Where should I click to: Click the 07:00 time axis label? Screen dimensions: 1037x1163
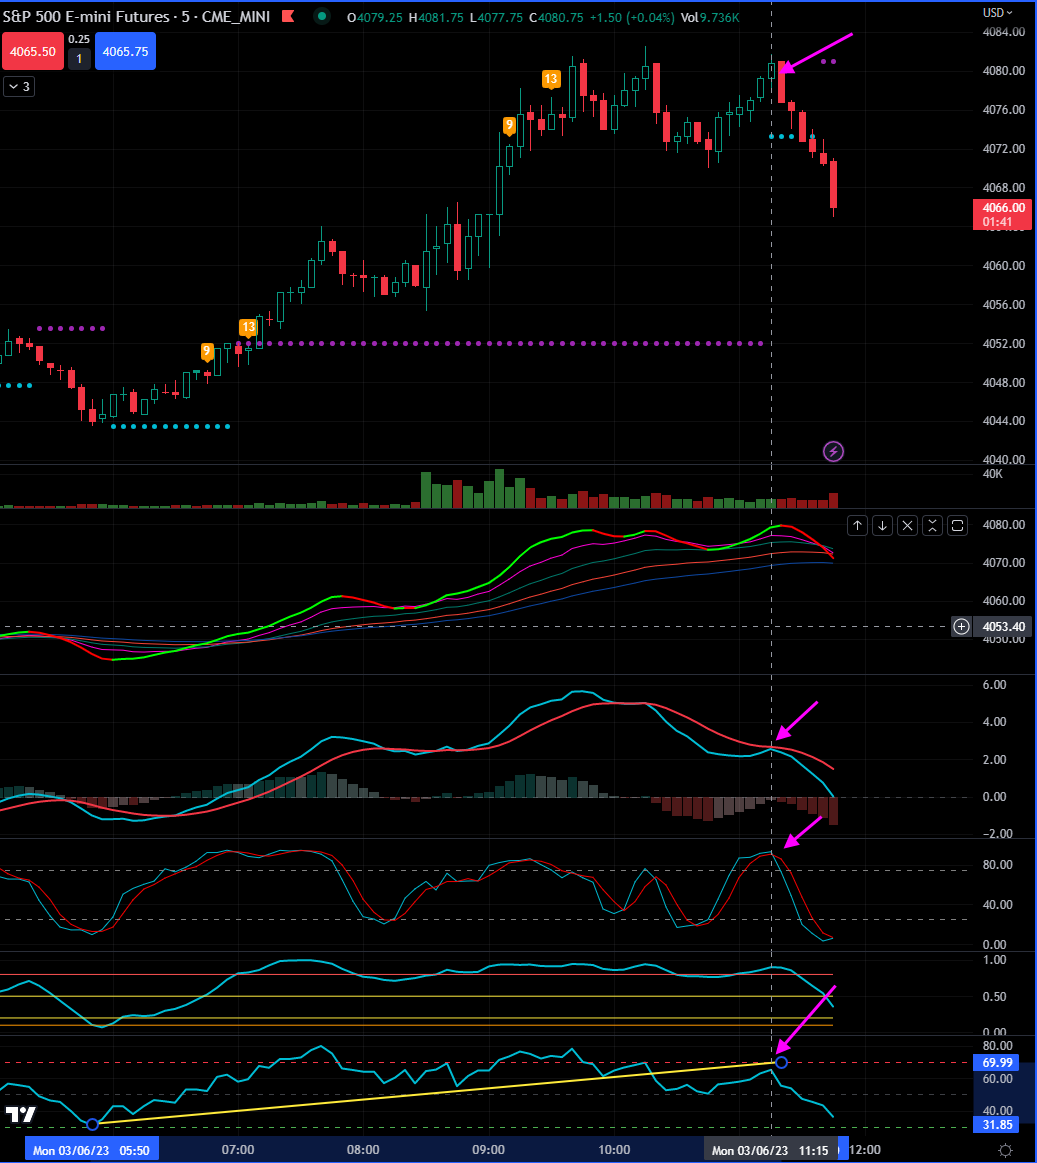click(237, 1150)
